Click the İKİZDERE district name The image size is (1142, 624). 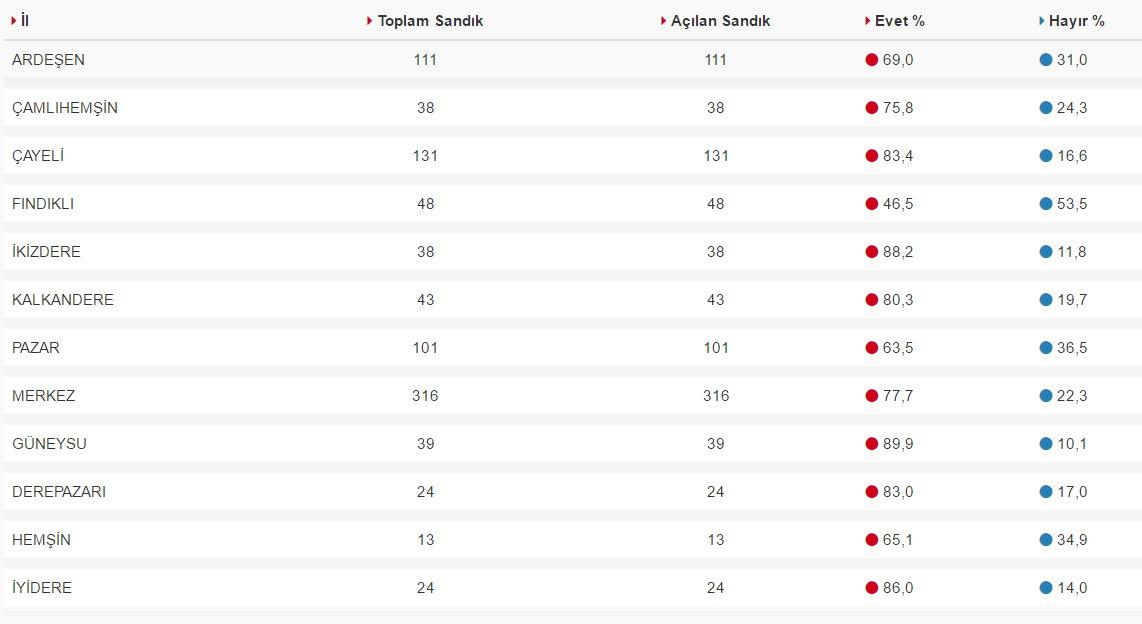pyautogui.click(x=46, y=252)
